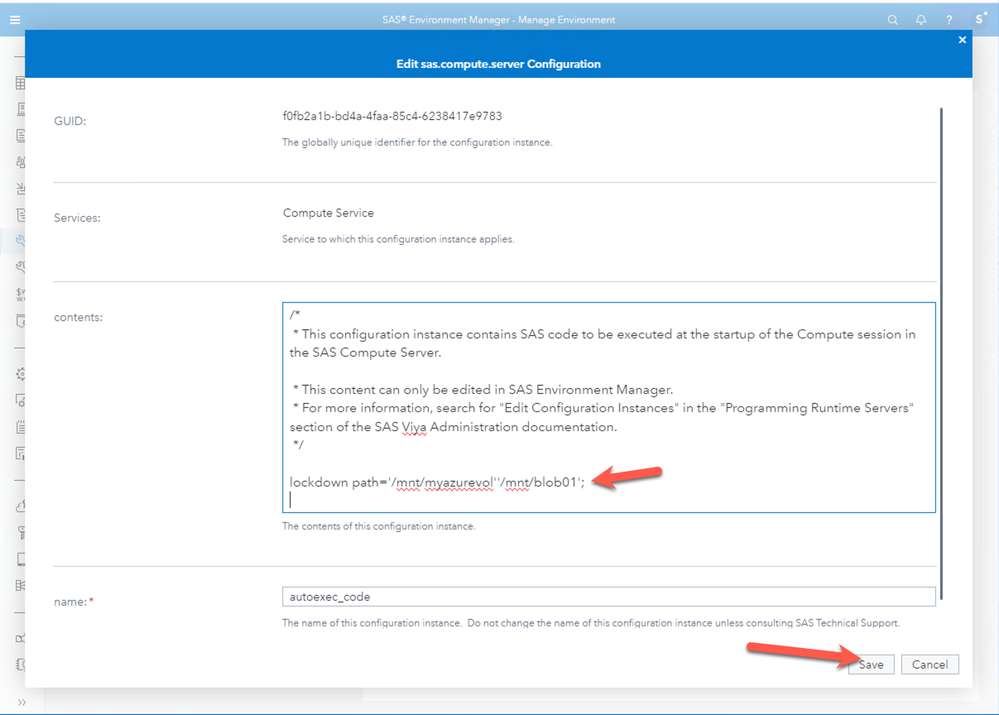Click 'SAS Environment Manager - Manage Environment' banner title

click(498, 20)
